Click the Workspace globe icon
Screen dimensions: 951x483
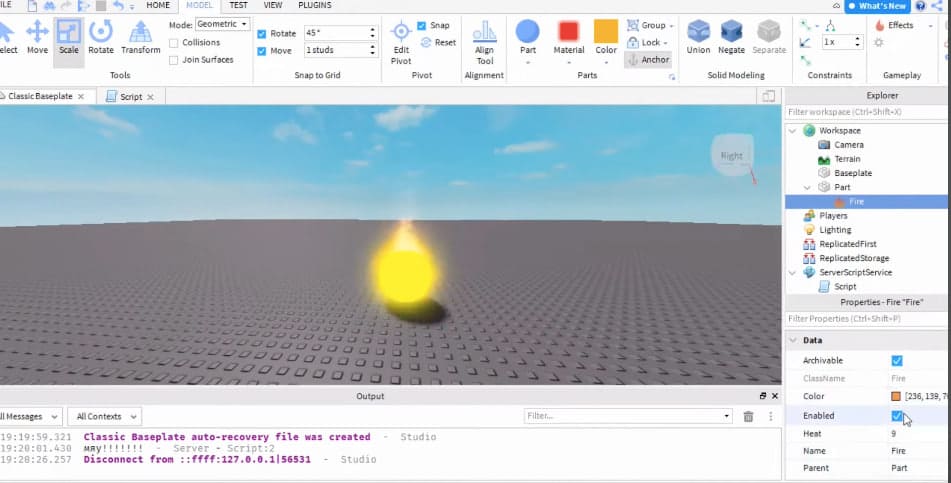coord(809,130)
